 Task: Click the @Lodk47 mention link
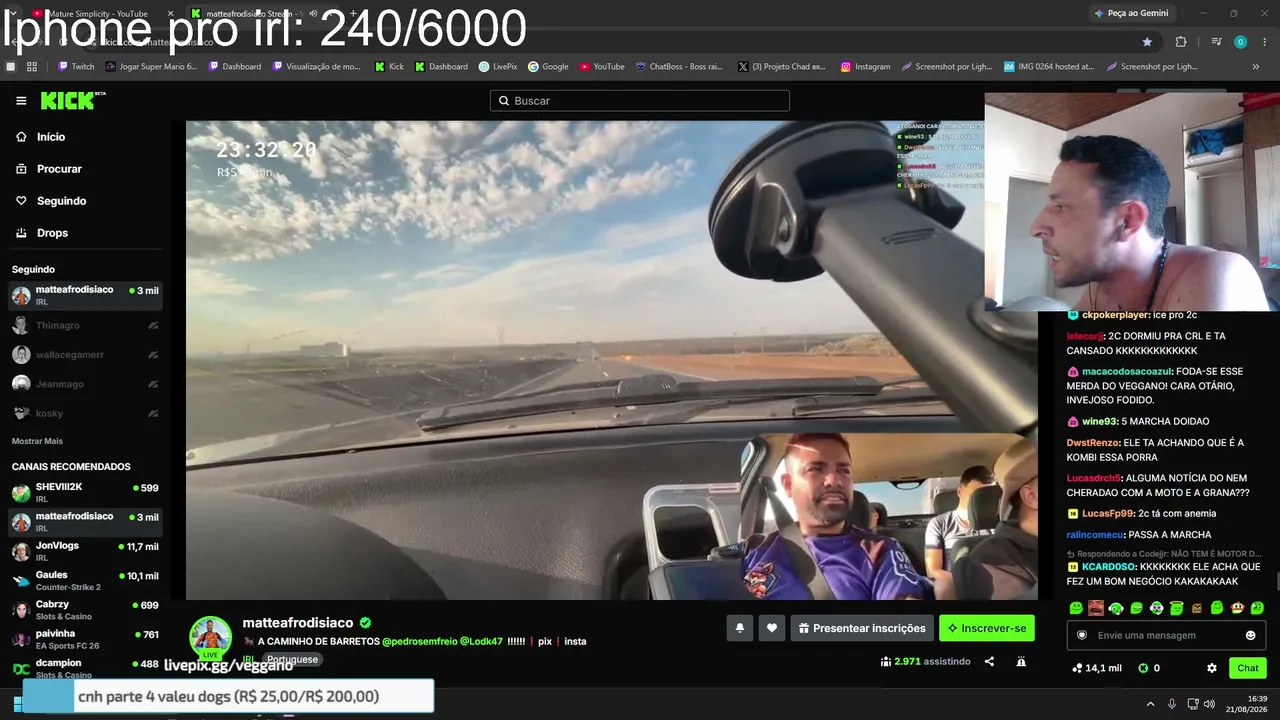pos(481,641)
